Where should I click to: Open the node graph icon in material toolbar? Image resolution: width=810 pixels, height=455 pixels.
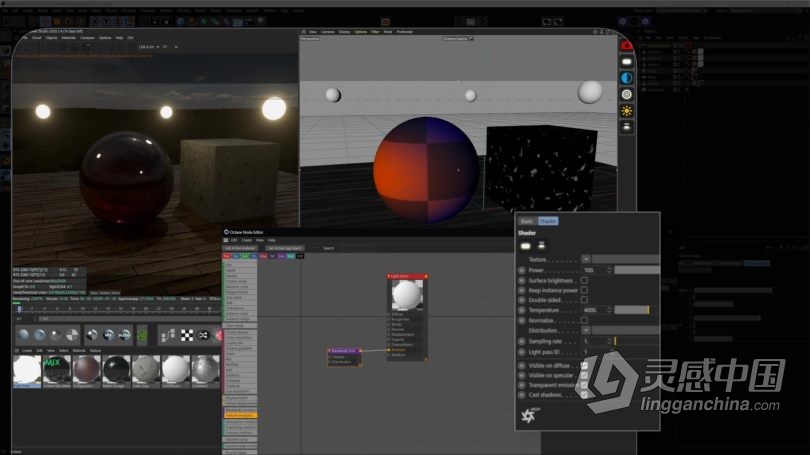click(x=168, y=336)
